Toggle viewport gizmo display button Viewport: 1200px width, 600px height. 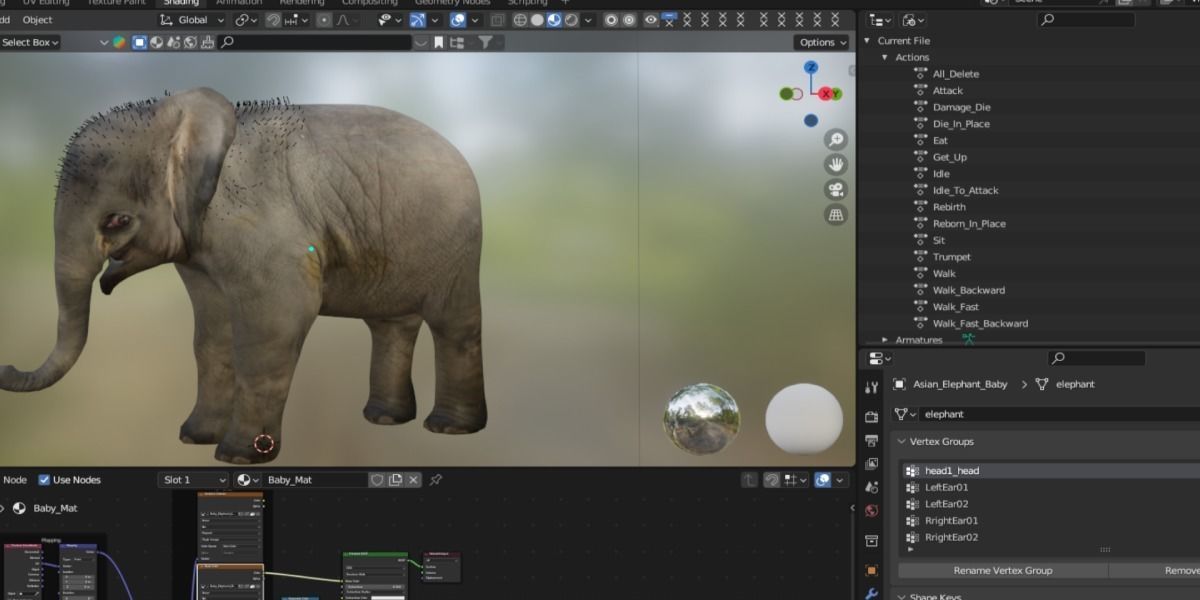[418, 20]
